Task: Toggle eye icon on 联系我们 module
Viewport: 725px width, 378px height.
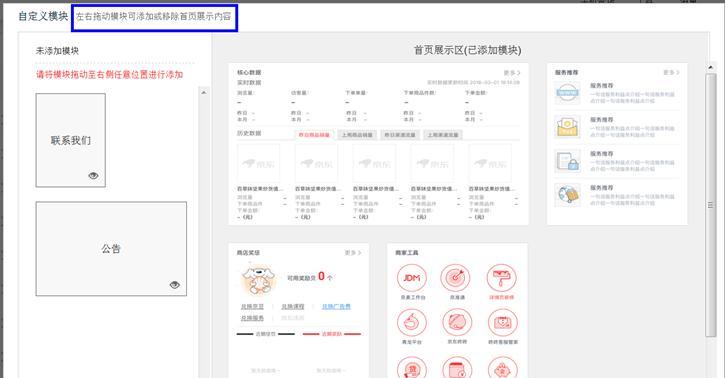Action: 93,176
